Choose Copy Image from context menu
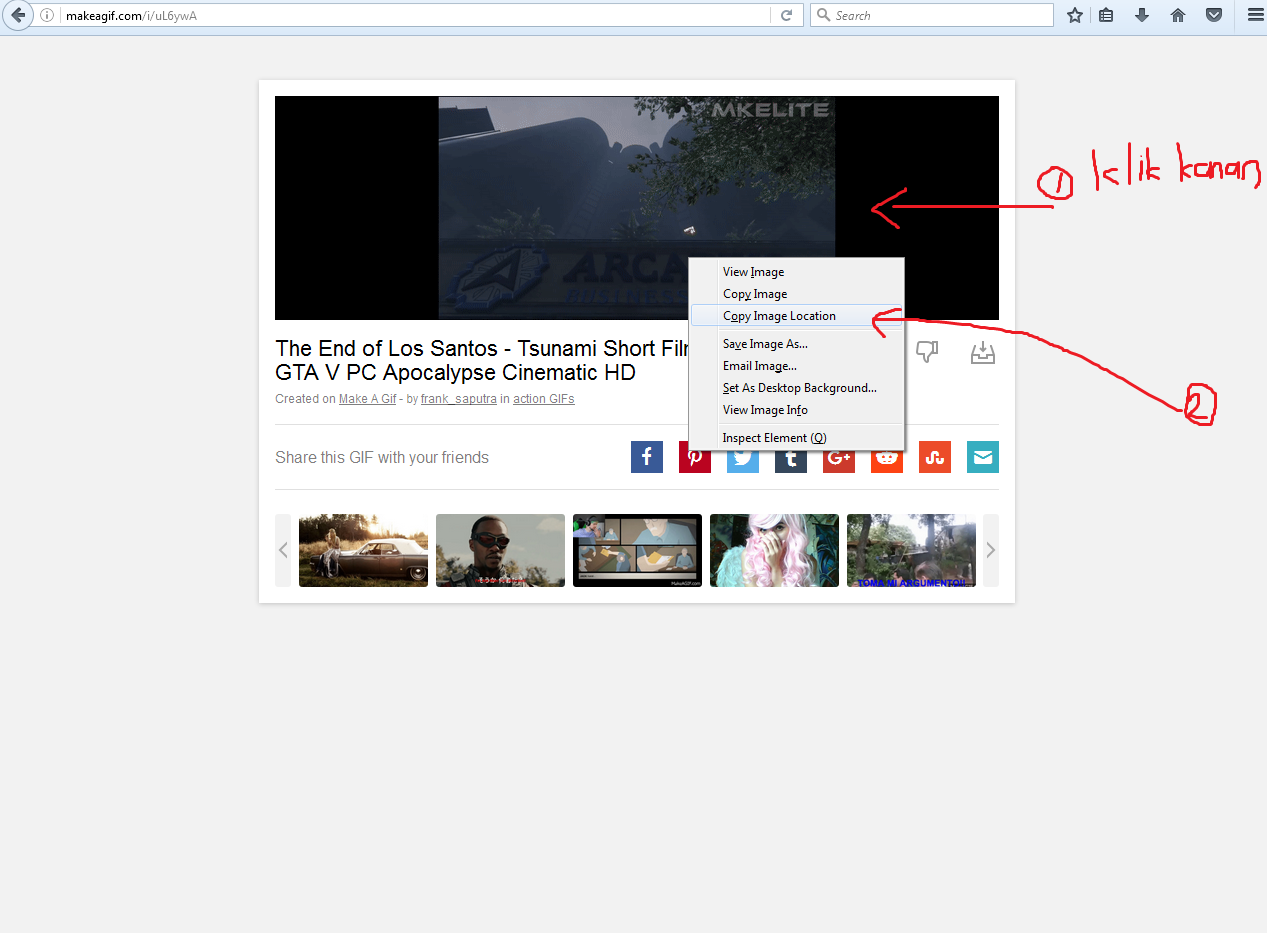 coord(797,294)
